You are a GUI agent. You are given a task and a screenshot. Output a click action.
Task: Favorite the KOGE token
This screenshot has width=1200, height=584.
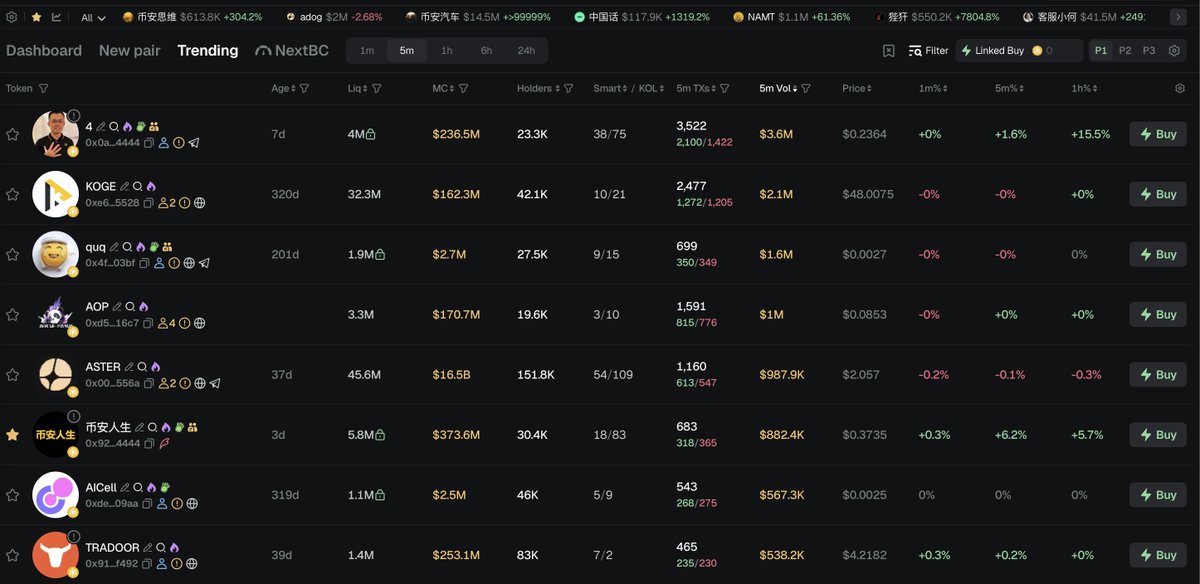pos(12,194)
